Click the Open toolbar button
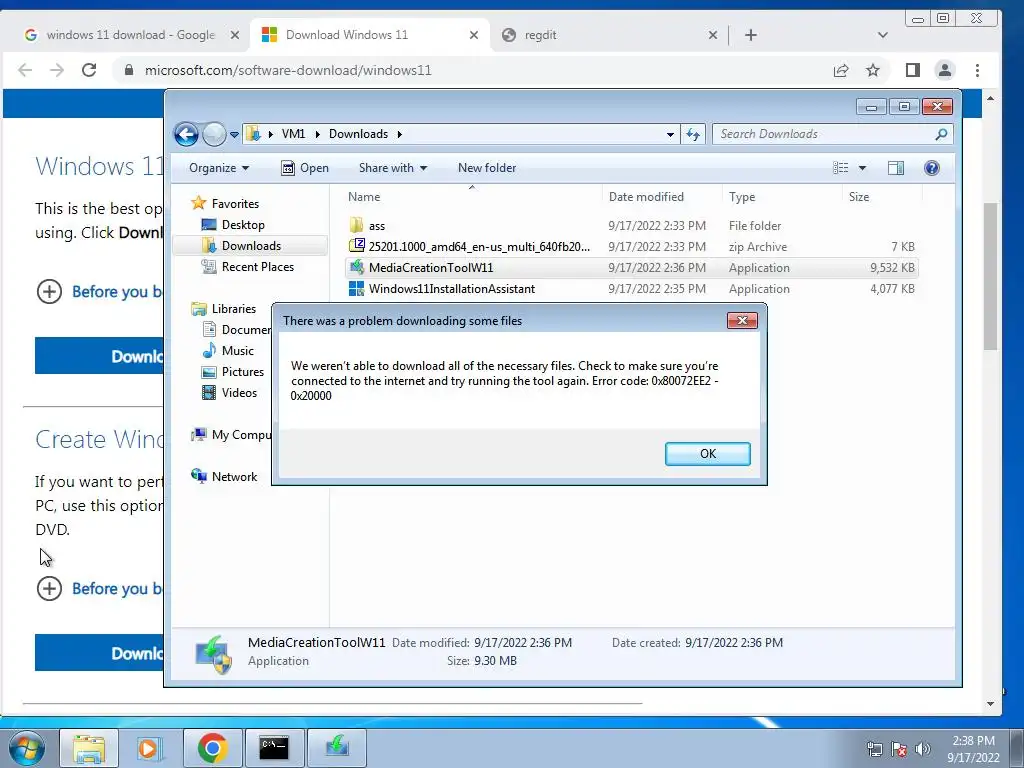Viewport: 1024px width, 768px height. pyautogui.click(x=305, y=168)
